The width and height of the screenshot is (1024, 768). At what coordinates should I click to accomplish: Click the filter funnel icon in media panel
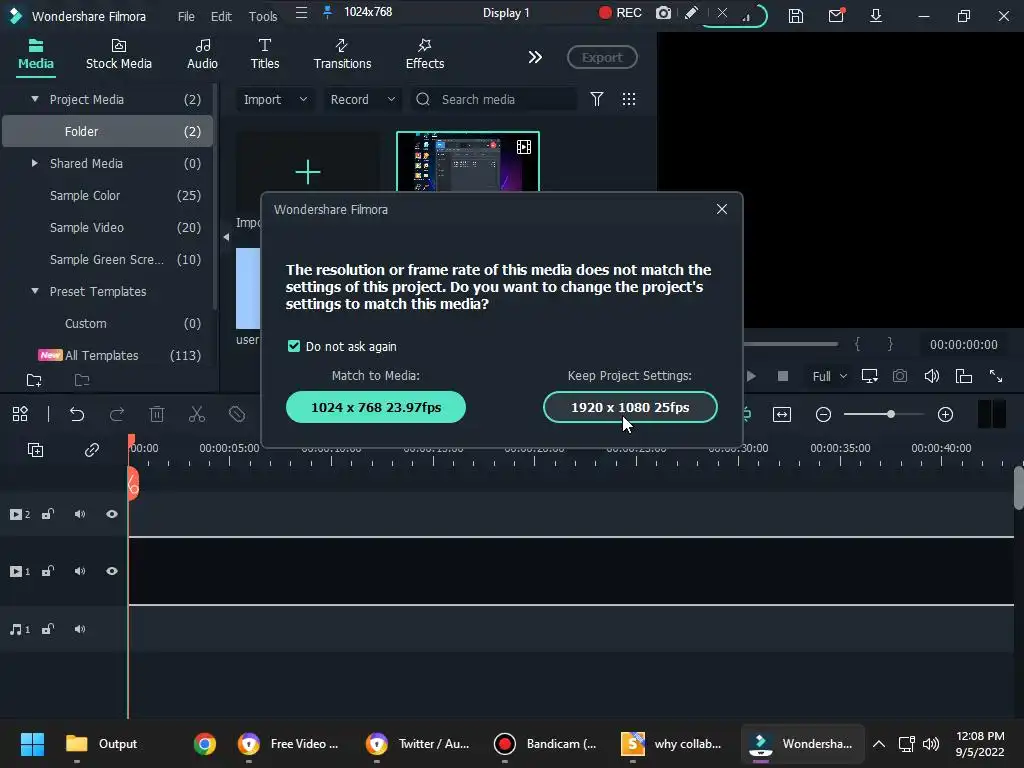click(596, 99)
